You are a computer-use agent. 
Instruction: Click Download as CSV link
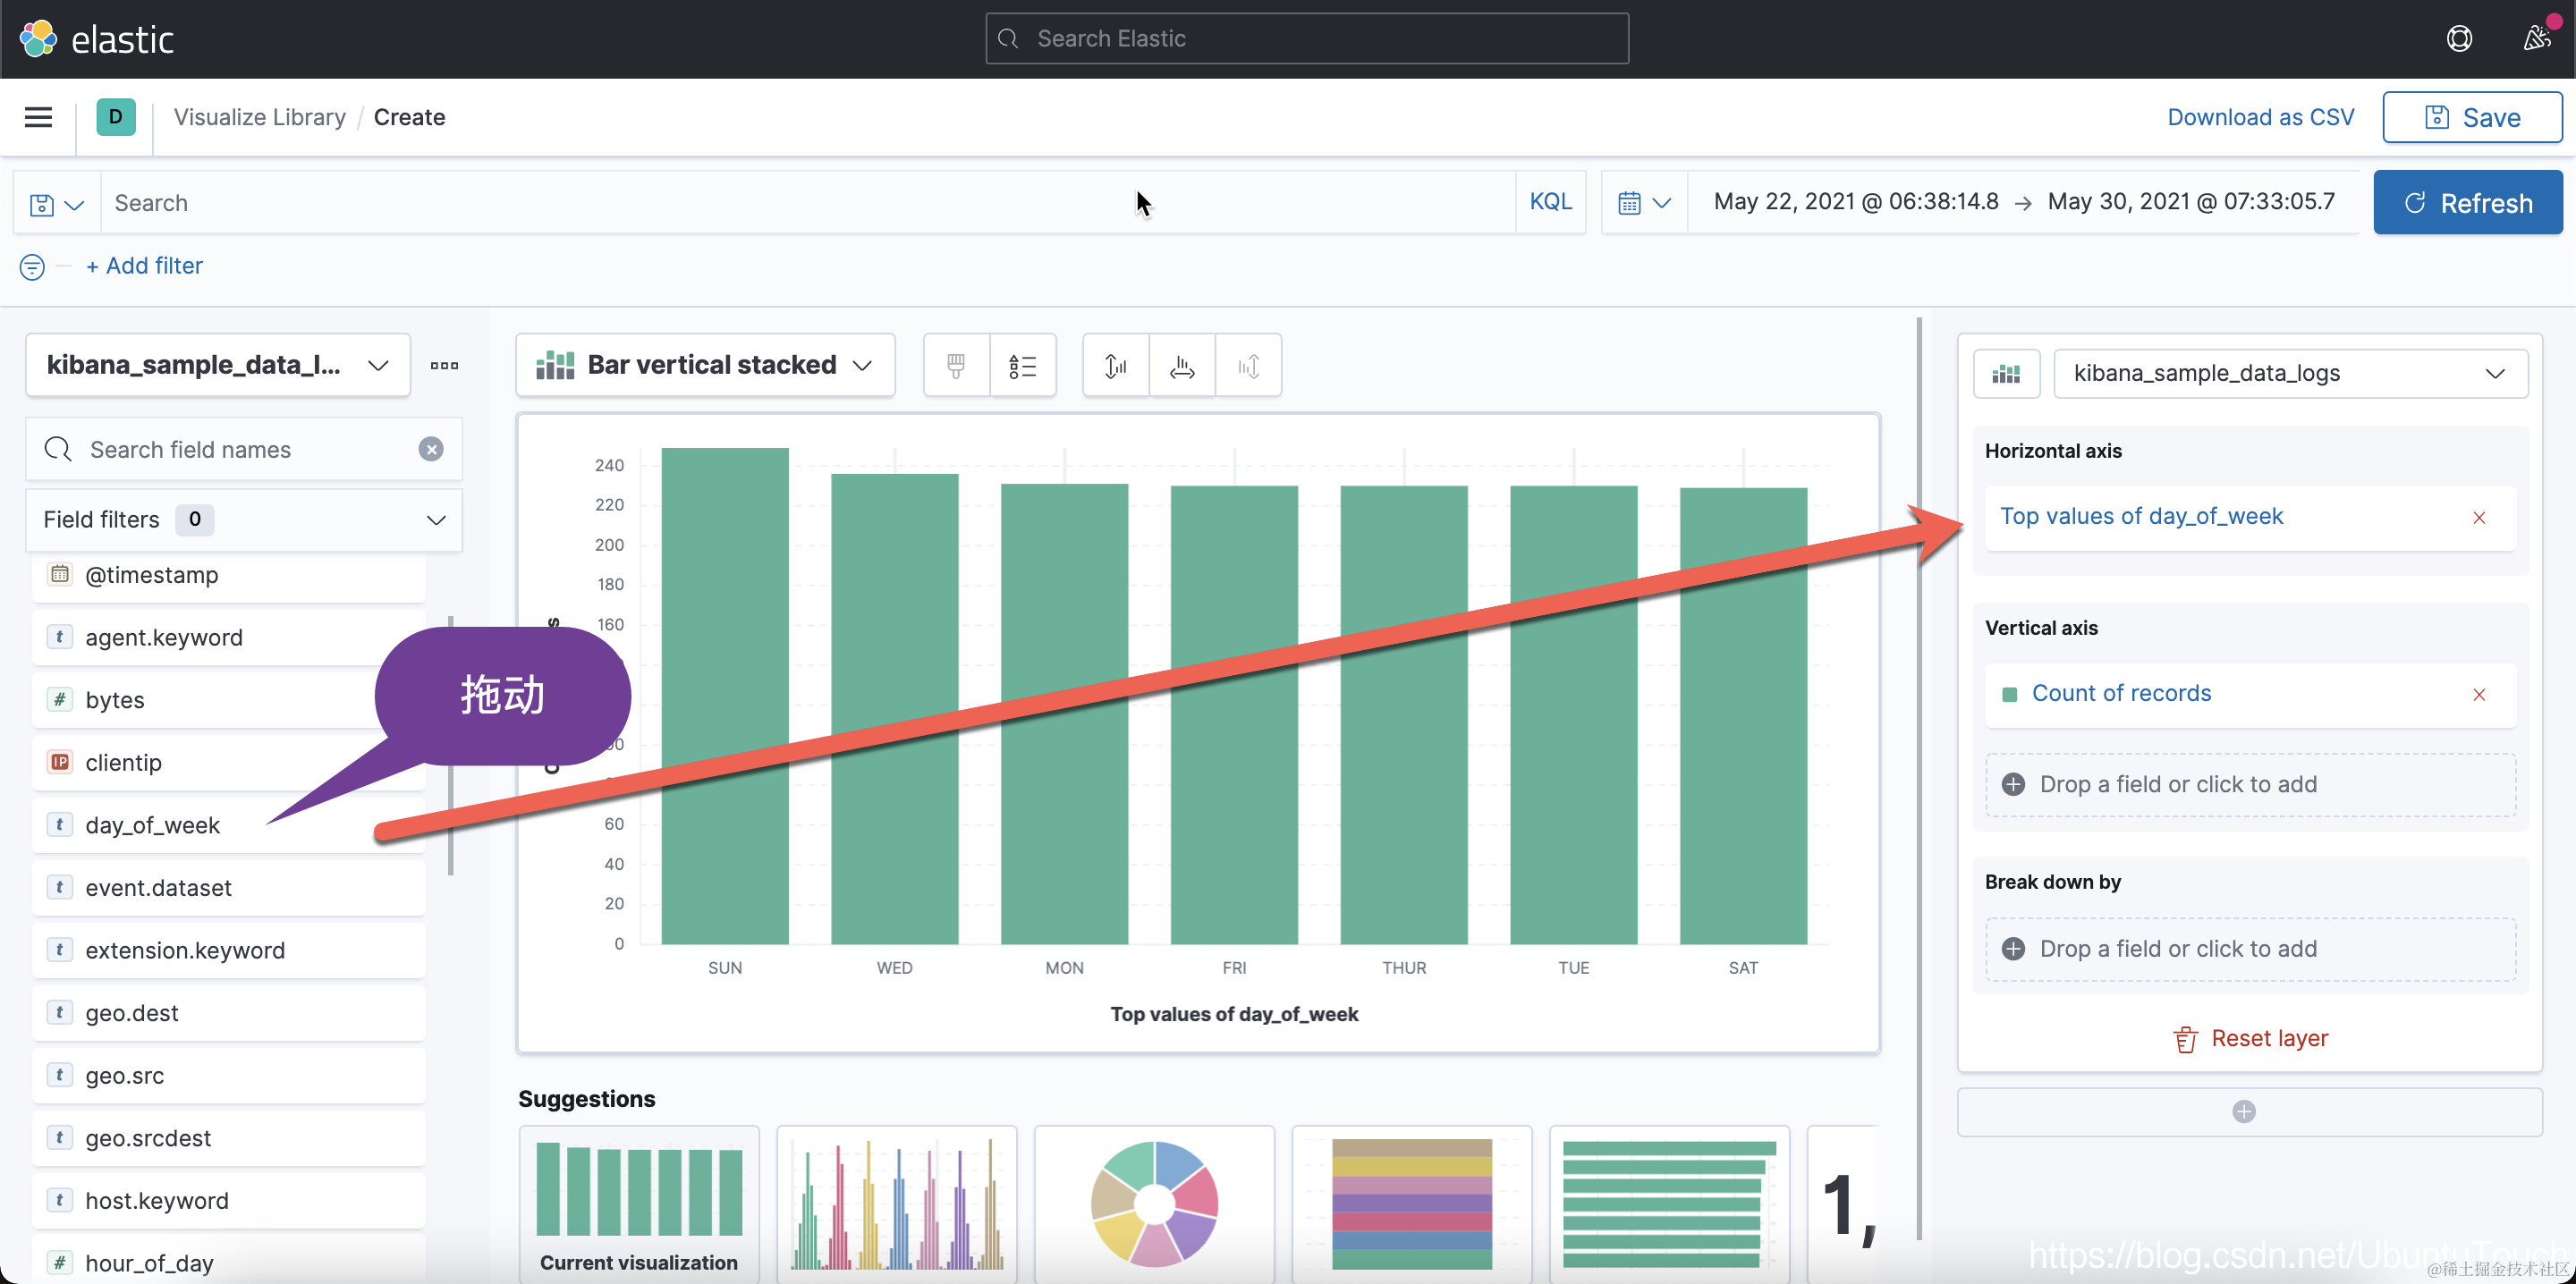[x=2260, y=117]
